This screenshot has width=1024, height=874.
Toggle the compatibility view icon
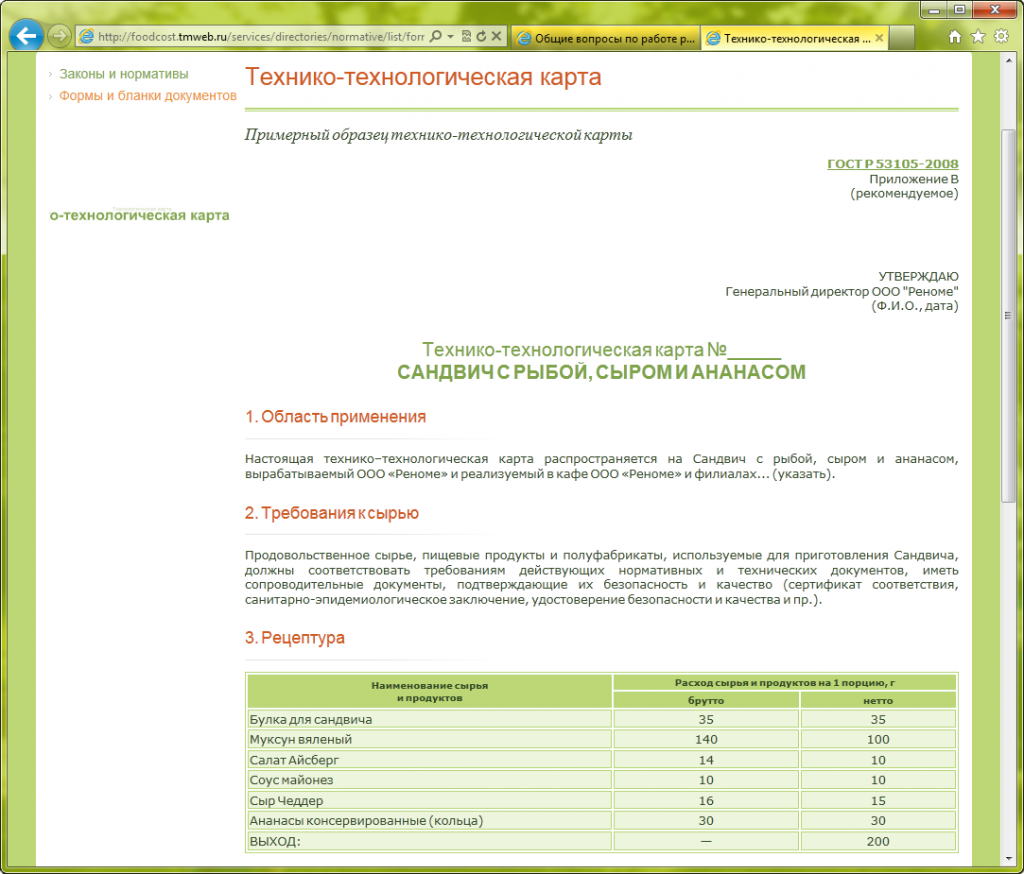(466, 37)
